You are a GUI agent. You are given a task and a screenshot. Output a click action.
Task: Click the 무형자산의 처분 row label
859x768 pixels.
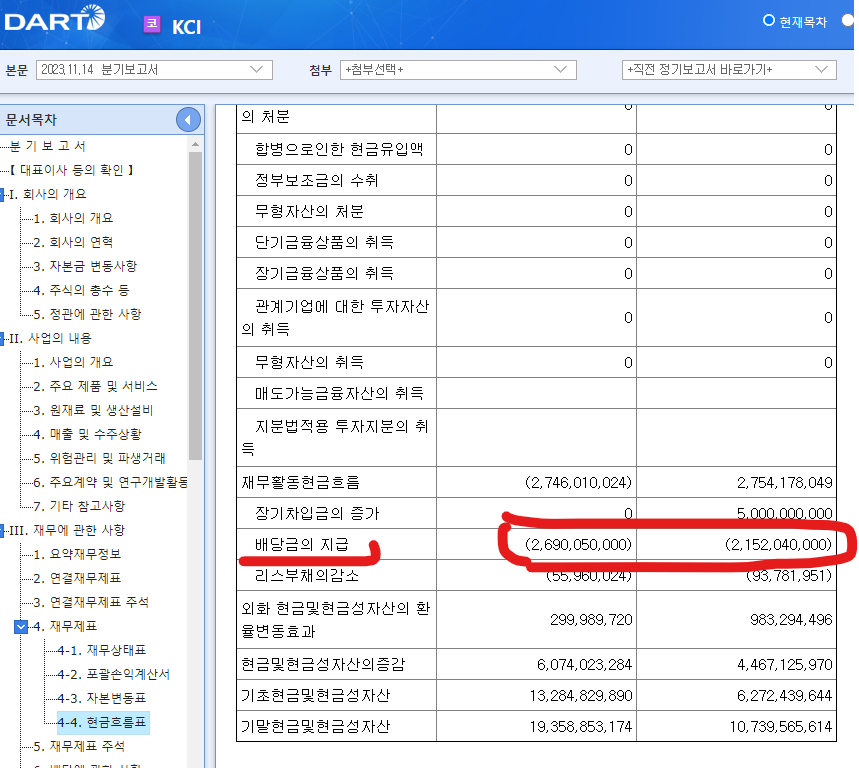310,211
